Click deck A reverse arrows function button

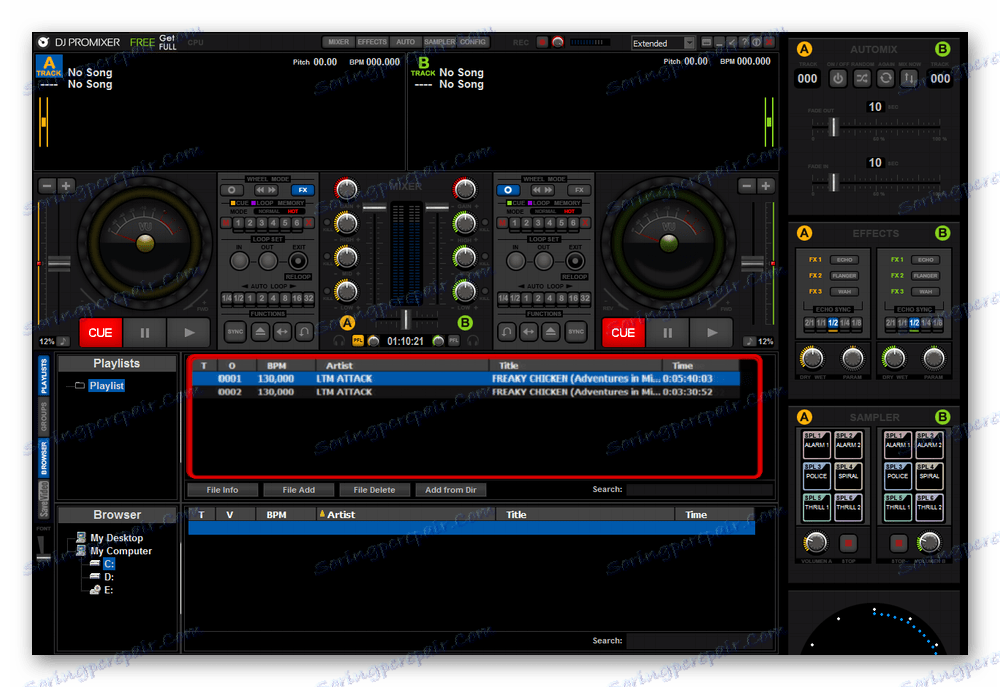tap(283, 332)
